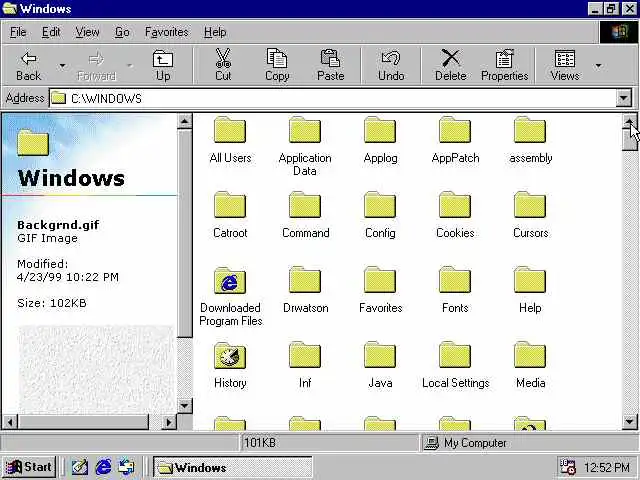Select the History folder
640x480 pixels.
point(230,365)
